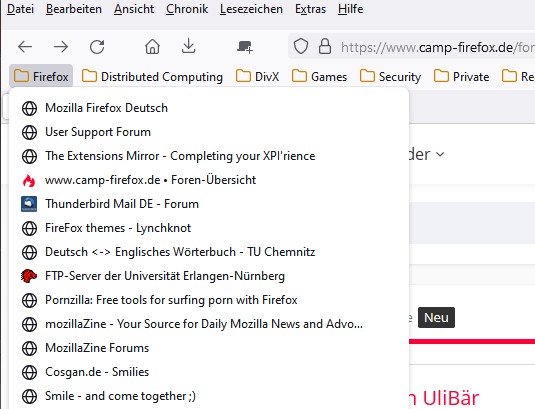Image resolution: width=535 pixels, height=409 pixels.
Task: Click the flame icon of camp-firefox.de bookmark
Action: tap(29, 180)
